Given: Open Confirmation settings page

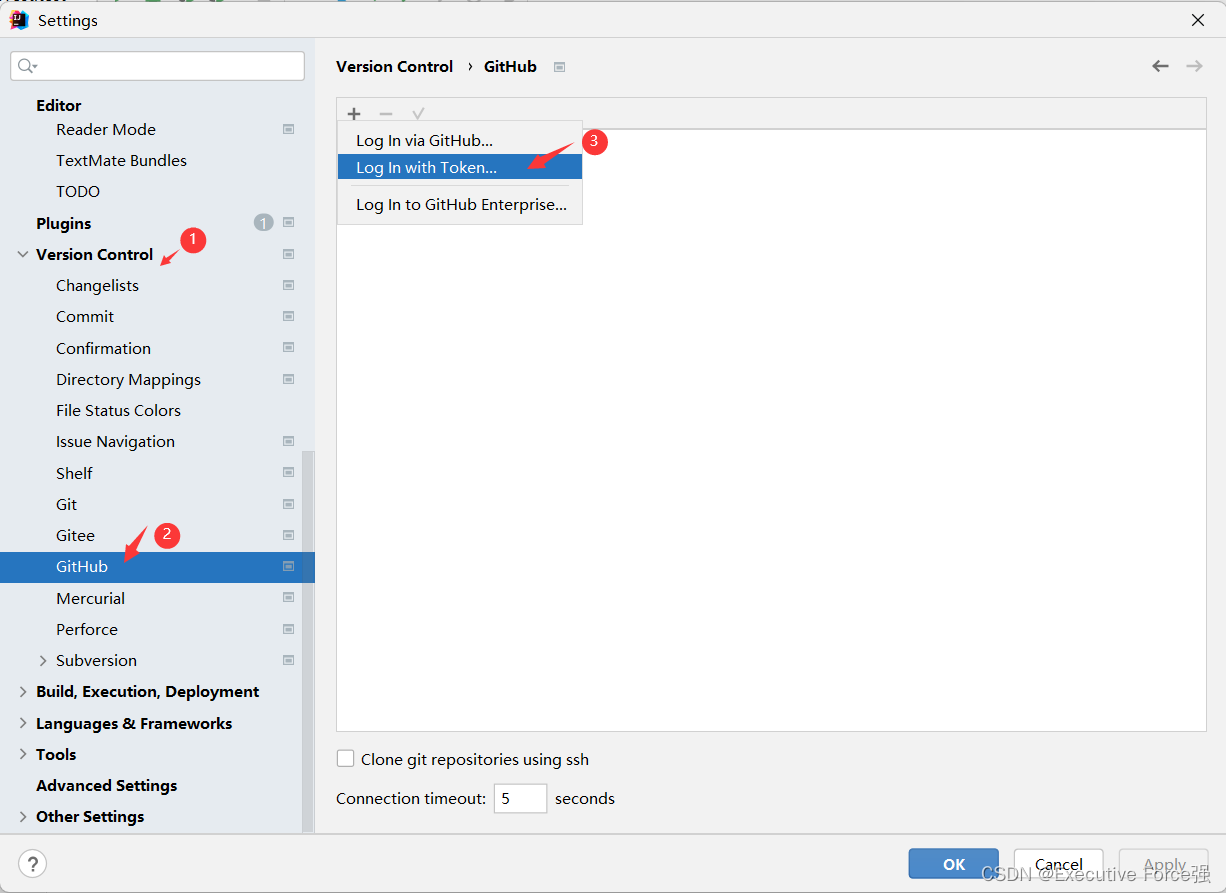Looking at the screenshot, I should pos(103,348).
